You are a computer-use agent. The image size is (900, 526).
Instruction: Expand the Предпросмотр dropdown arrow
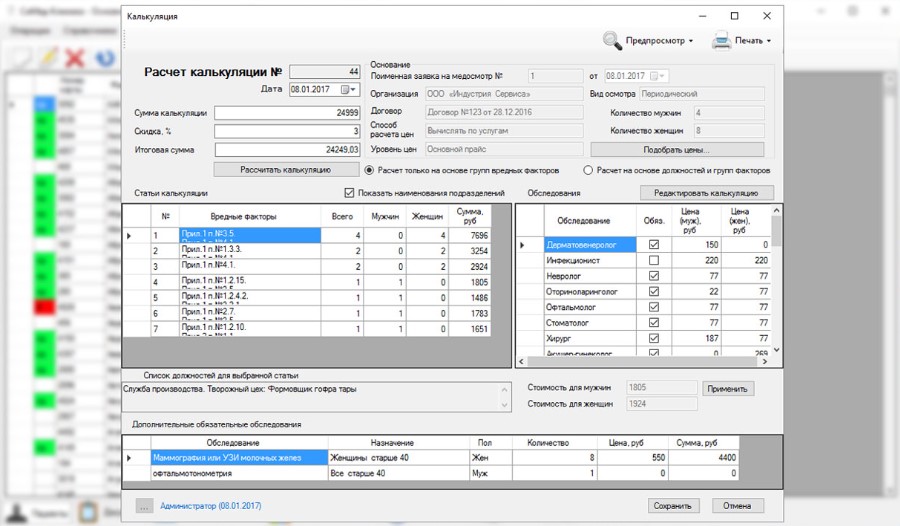(690, 41)
